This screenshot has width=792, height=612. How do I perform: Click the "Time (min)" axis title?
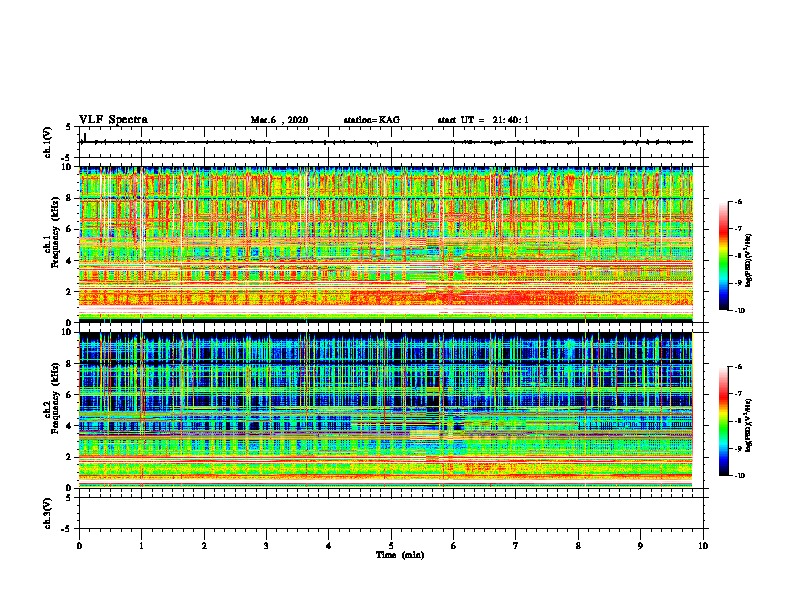[400, 555]
